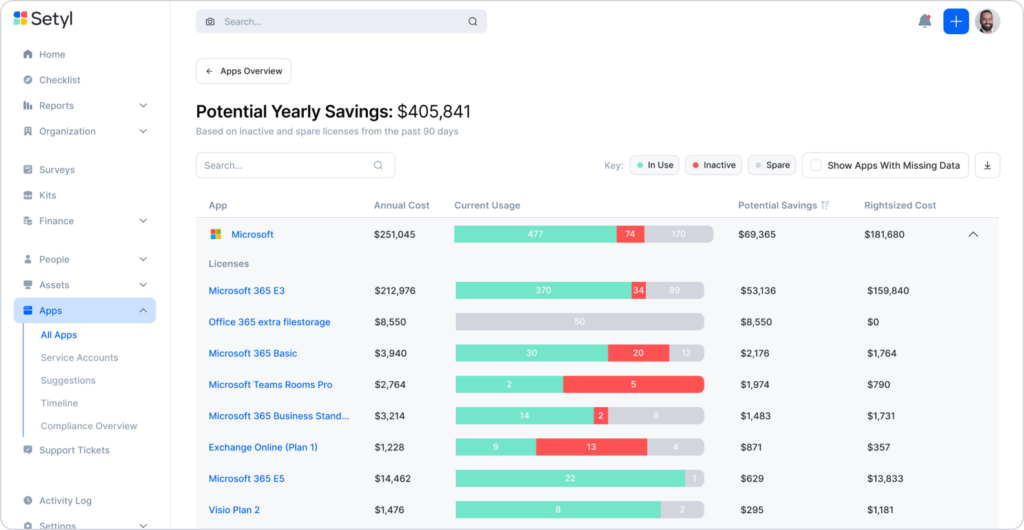The height and width of the screenshot is (530, 1024).
Task: Open the Microsoft 365 E3 license link
Action: click(x=246, y=290)
